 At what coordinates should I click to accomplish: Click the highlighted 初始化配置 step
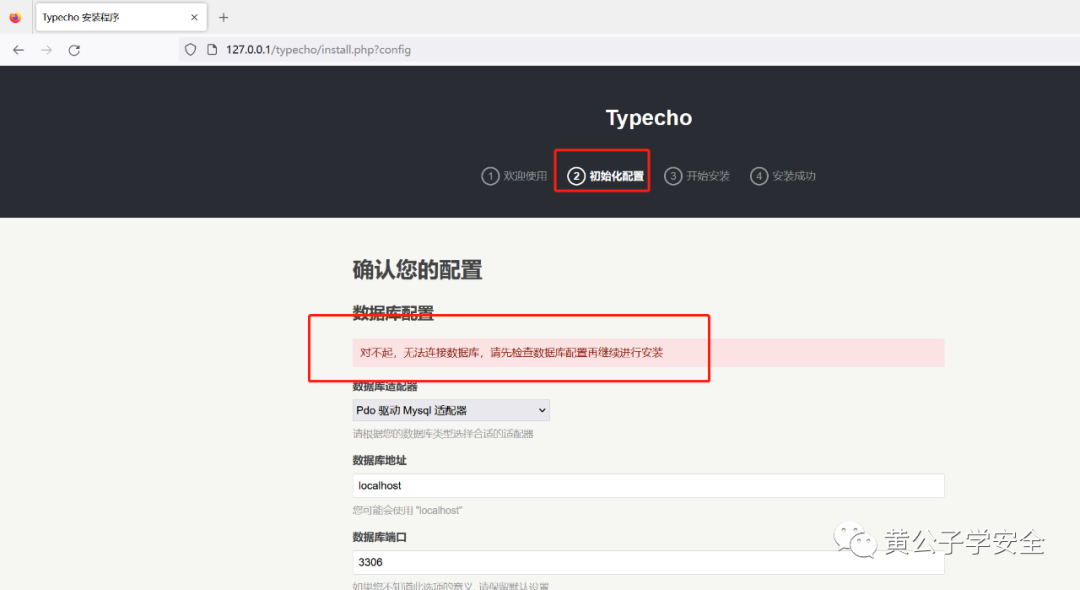pyautogui.click(x=601, y=175)
